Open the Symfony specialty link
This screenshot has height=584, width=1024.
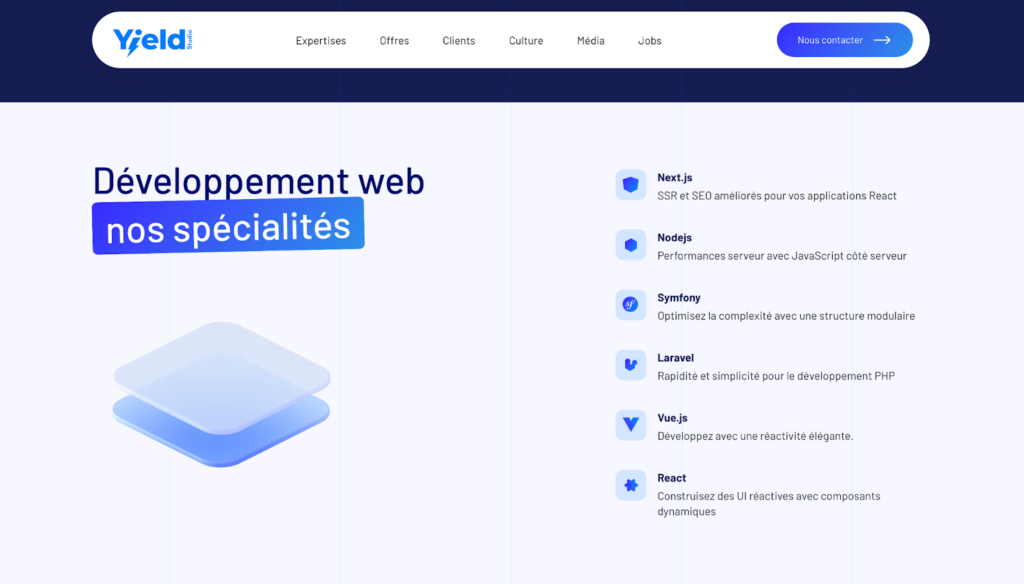click(x=679, y=298)
